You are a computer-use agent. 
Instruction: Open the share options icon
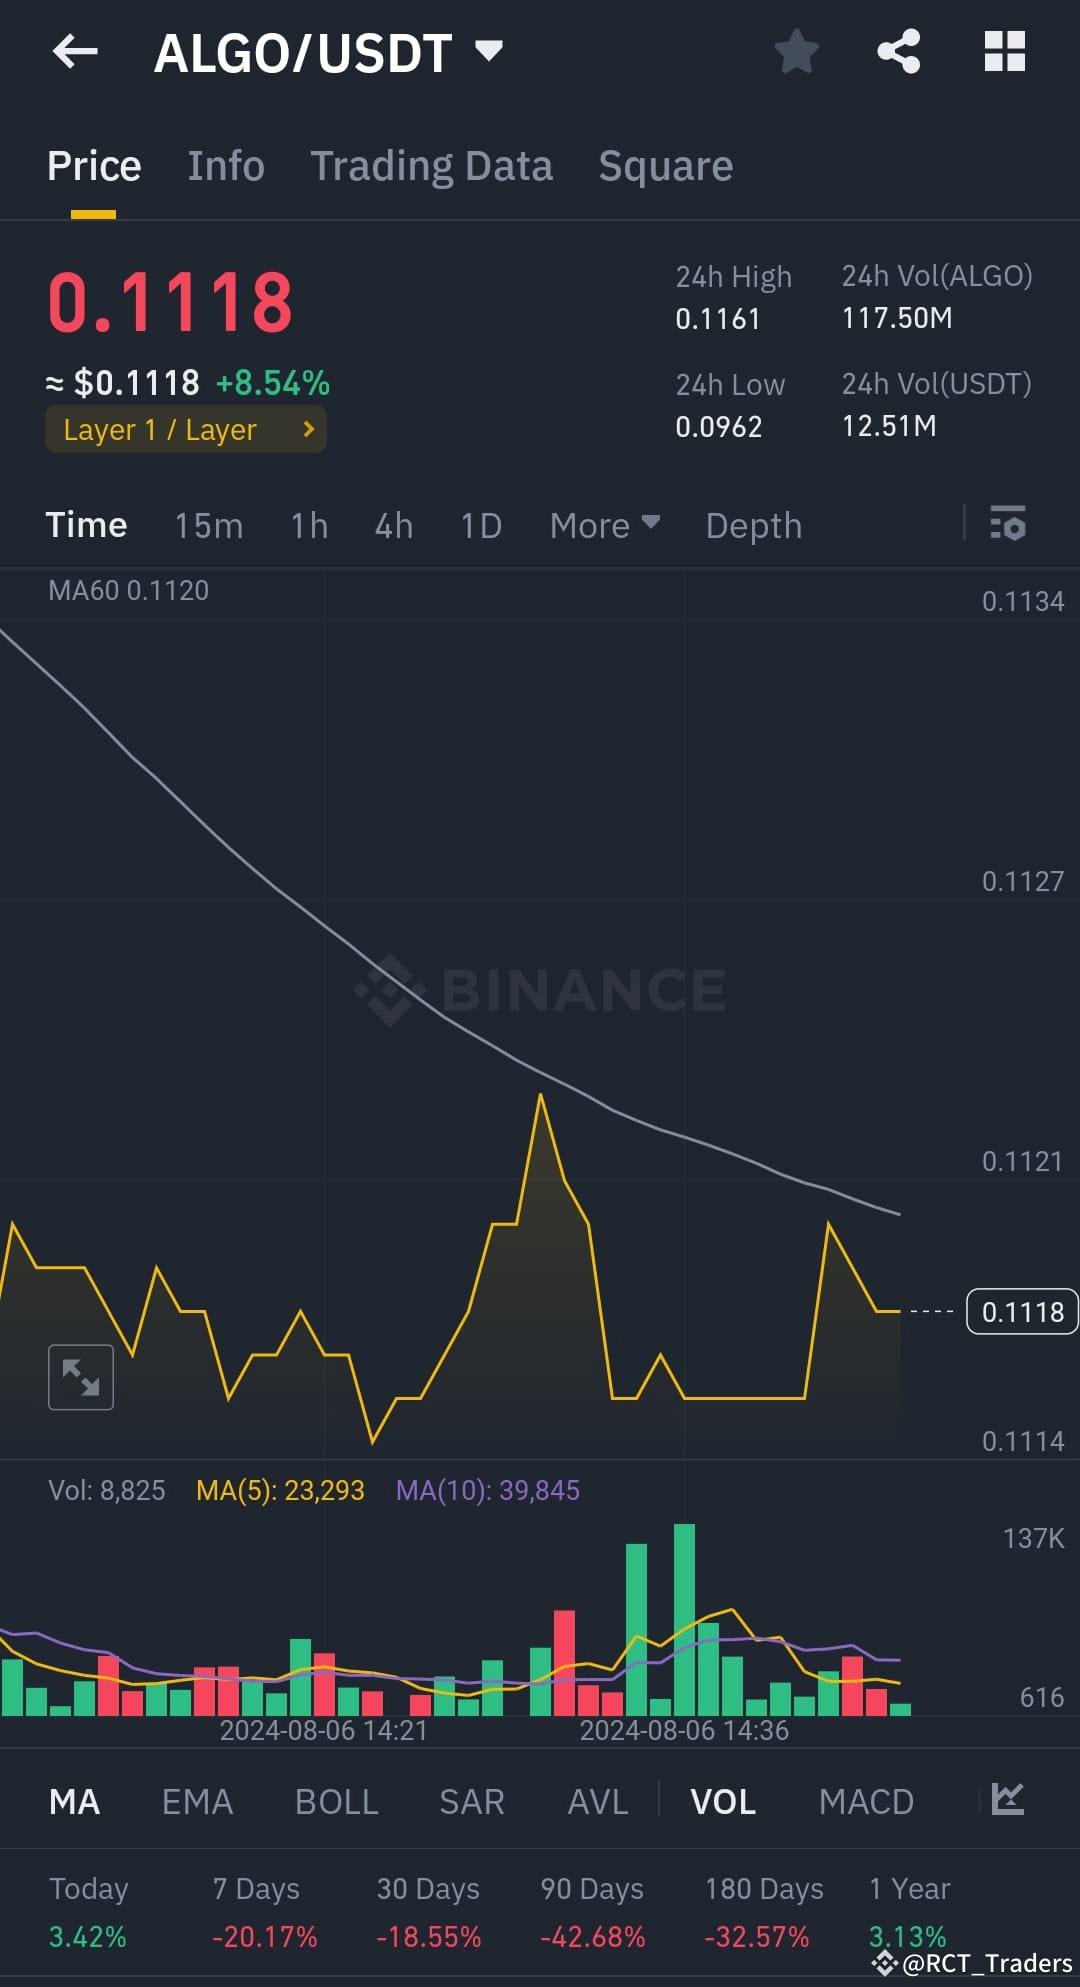(x=899, y=52)
